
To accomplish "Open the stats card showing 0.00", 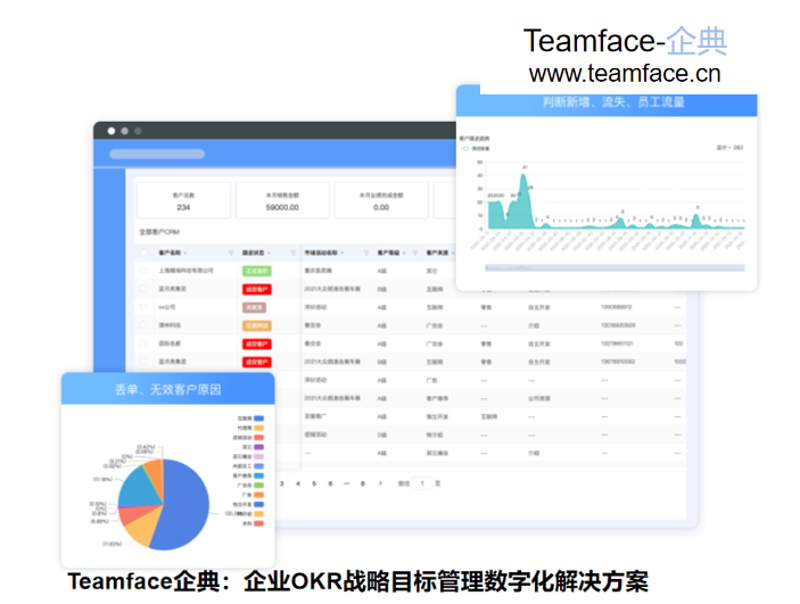I will pos(381,200).
